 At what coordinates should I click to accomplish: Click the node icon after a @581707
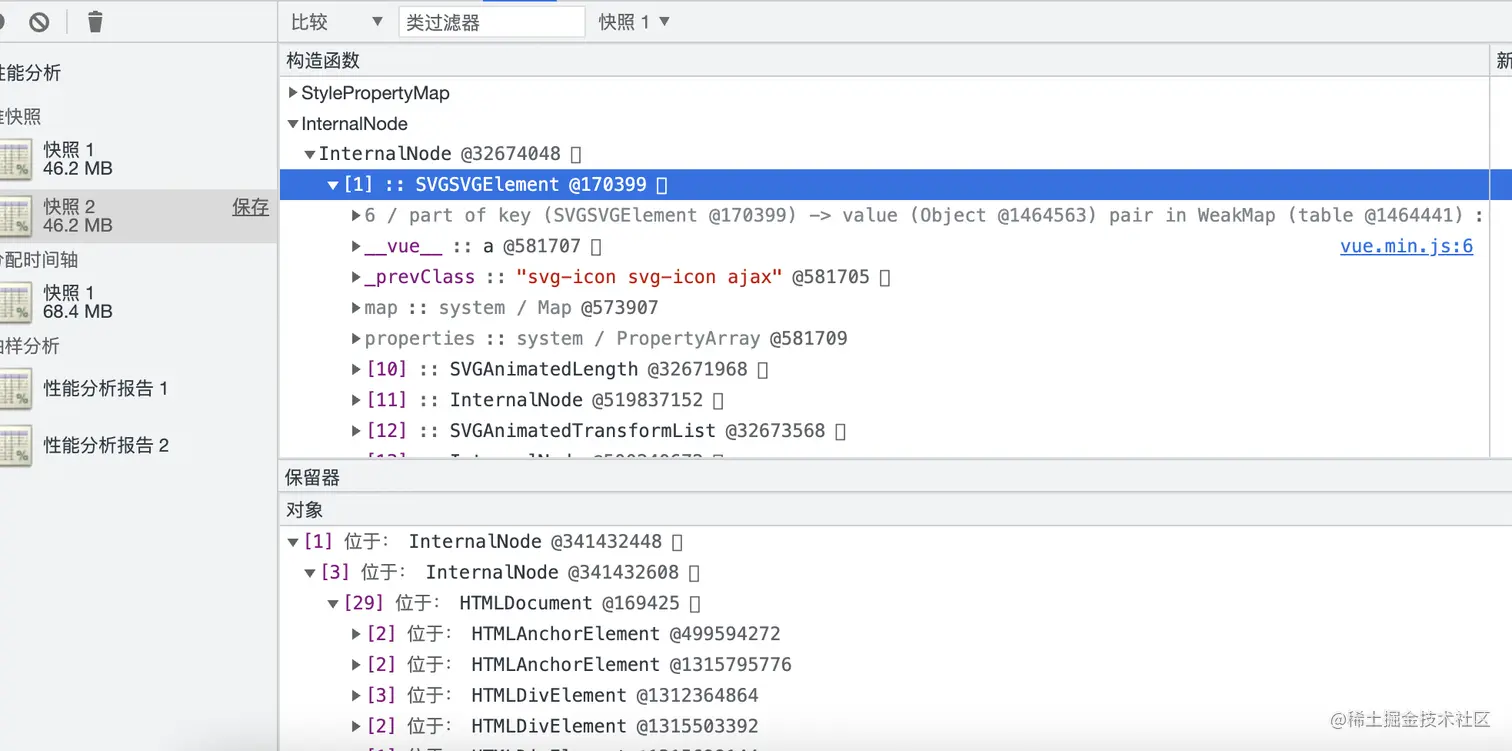[x=595, y=246]
